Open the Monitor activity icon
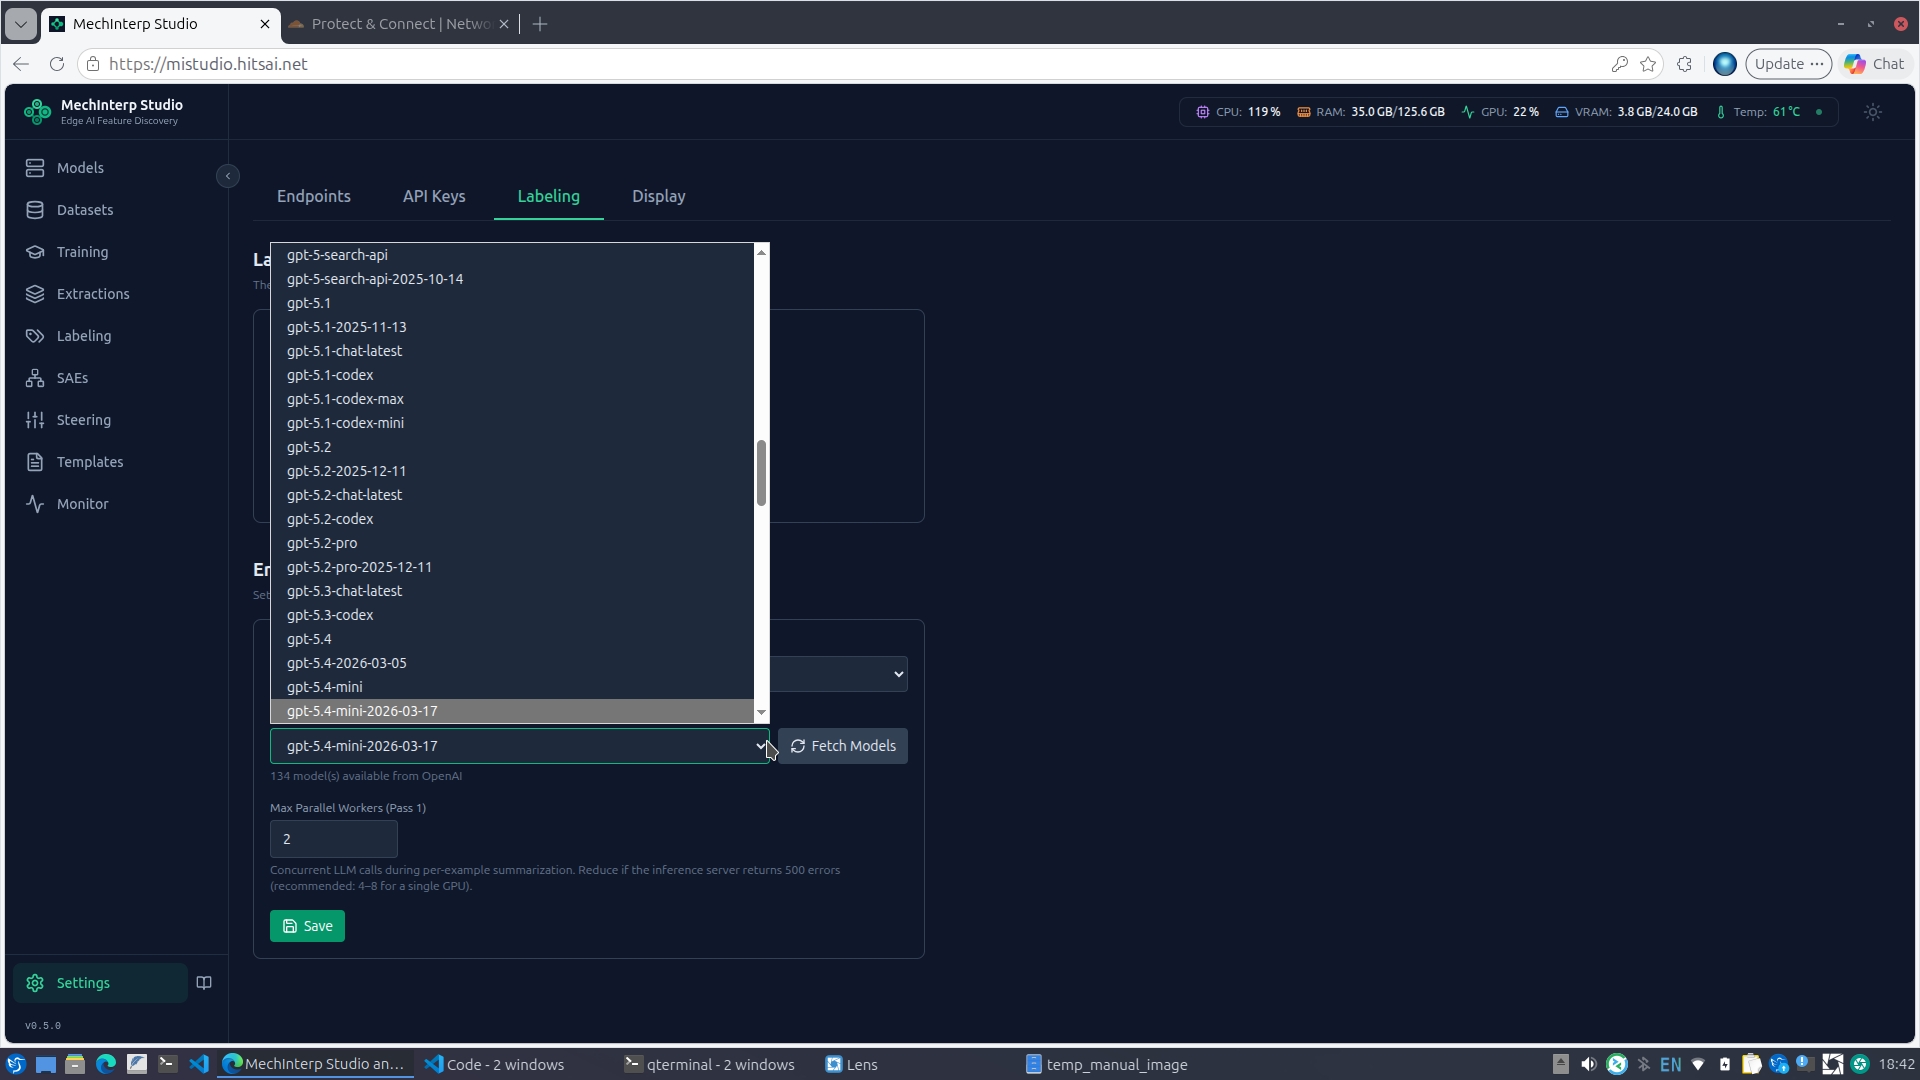Screen dimensions: 1920x1080 [x=35, y=504]
